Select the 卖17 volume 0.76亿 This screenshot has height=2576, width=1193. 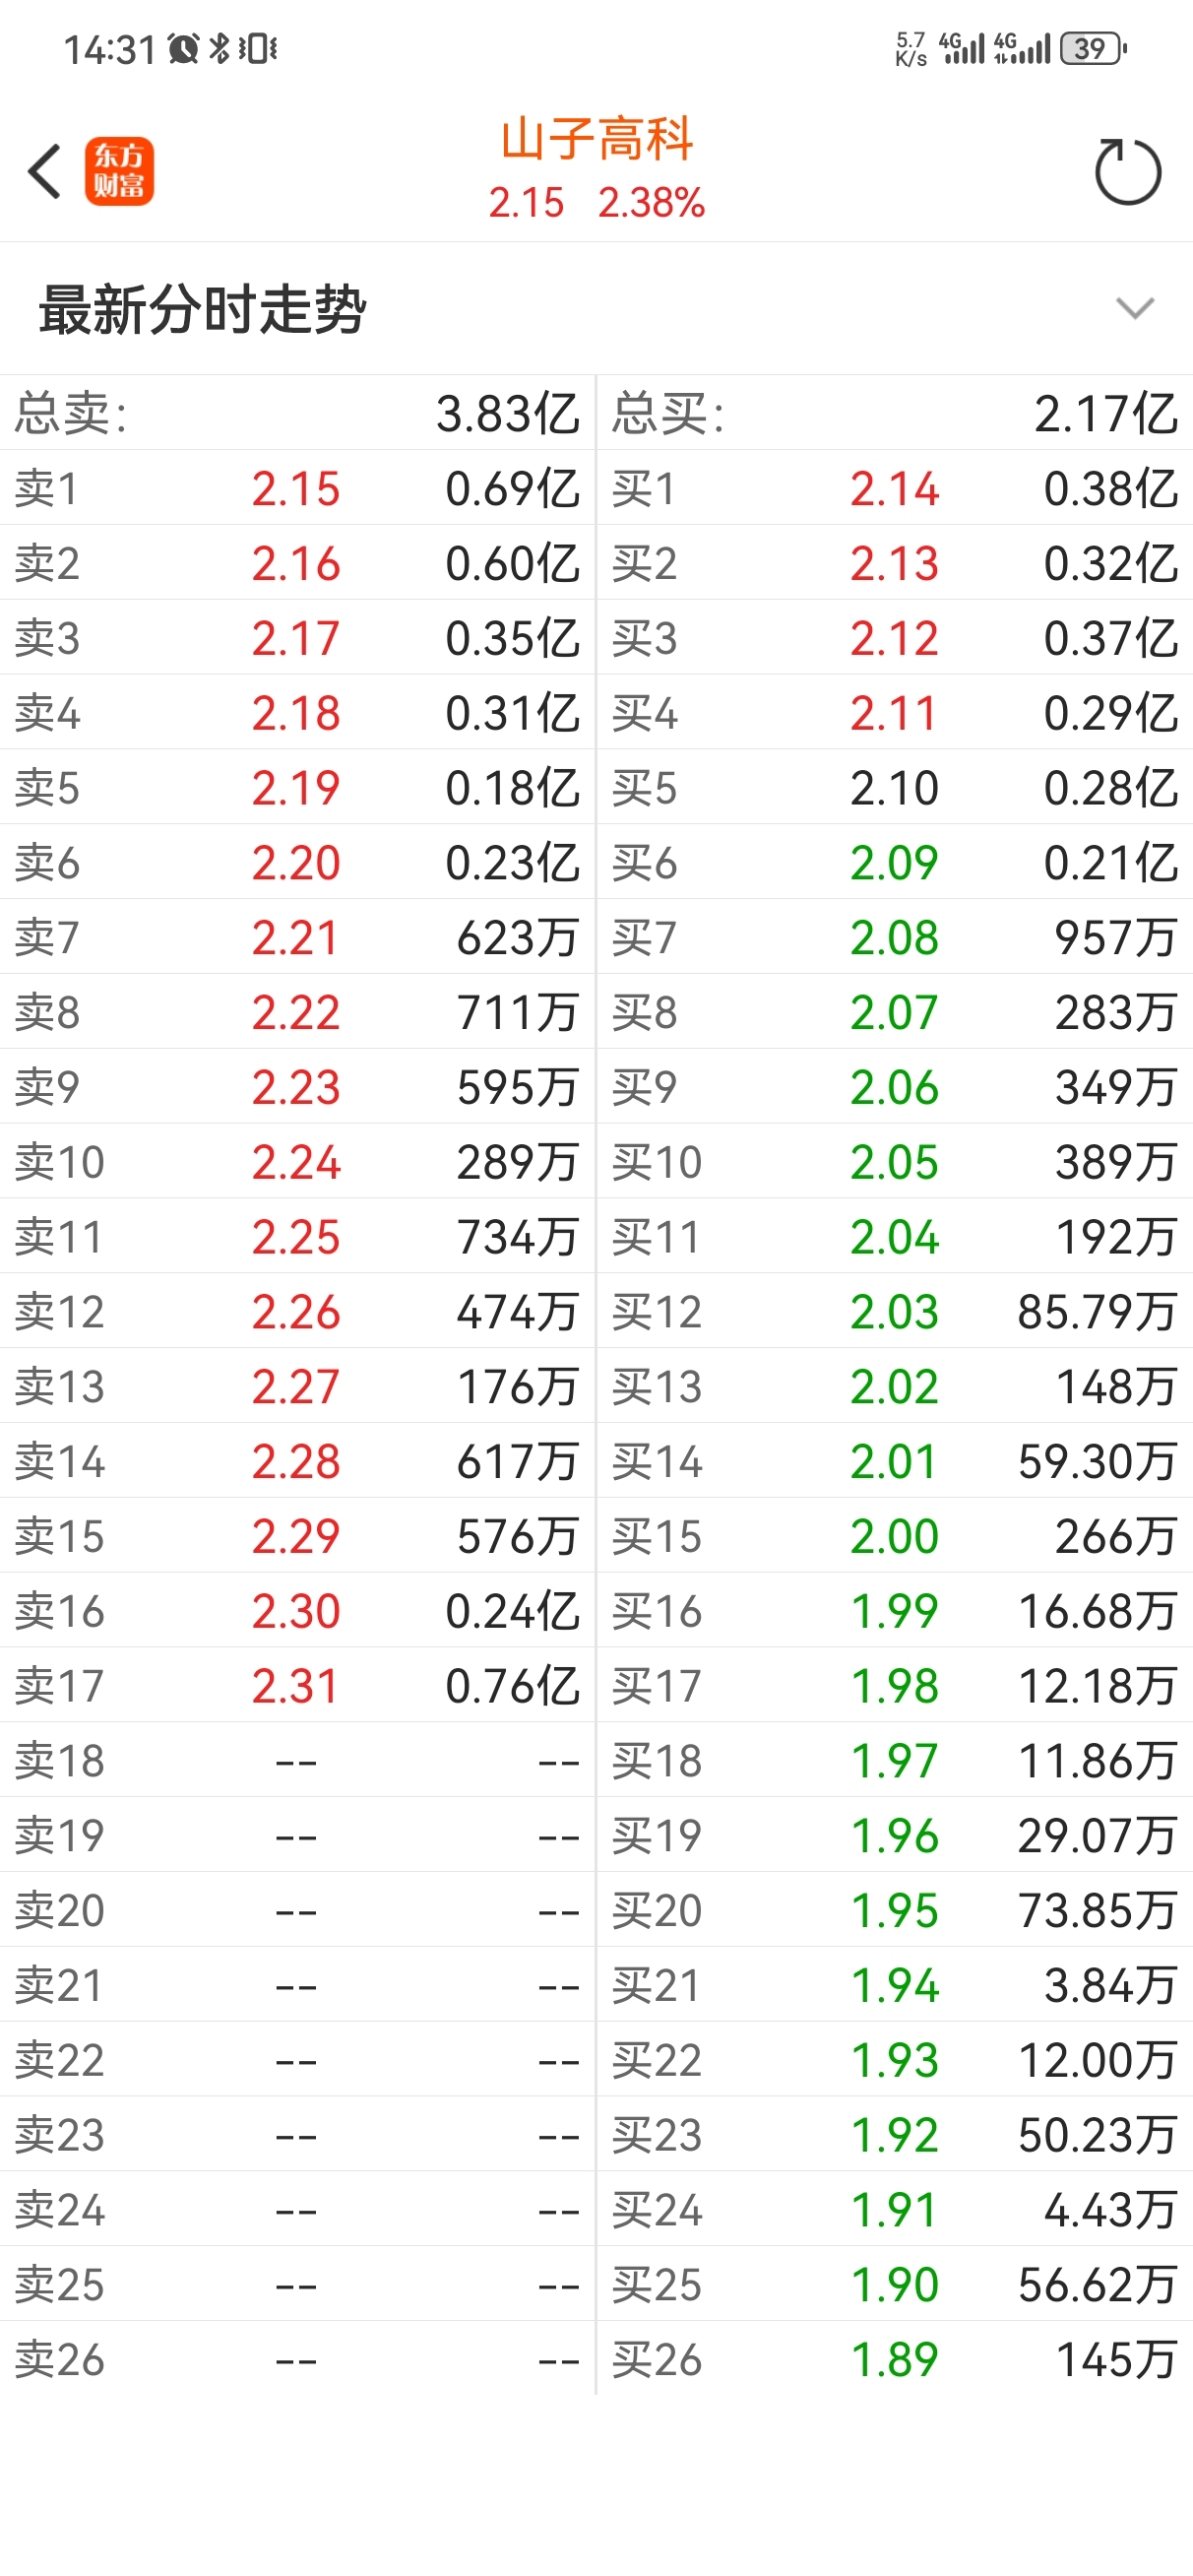tap(513, 1686)
